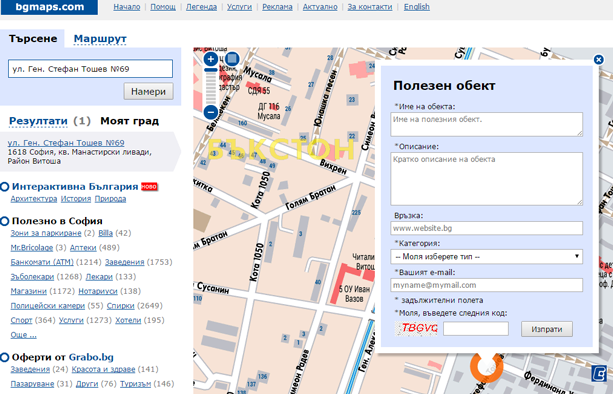The image size is (613, 394).
Task: Open the Аптеки link
Action: coord(83,247)
